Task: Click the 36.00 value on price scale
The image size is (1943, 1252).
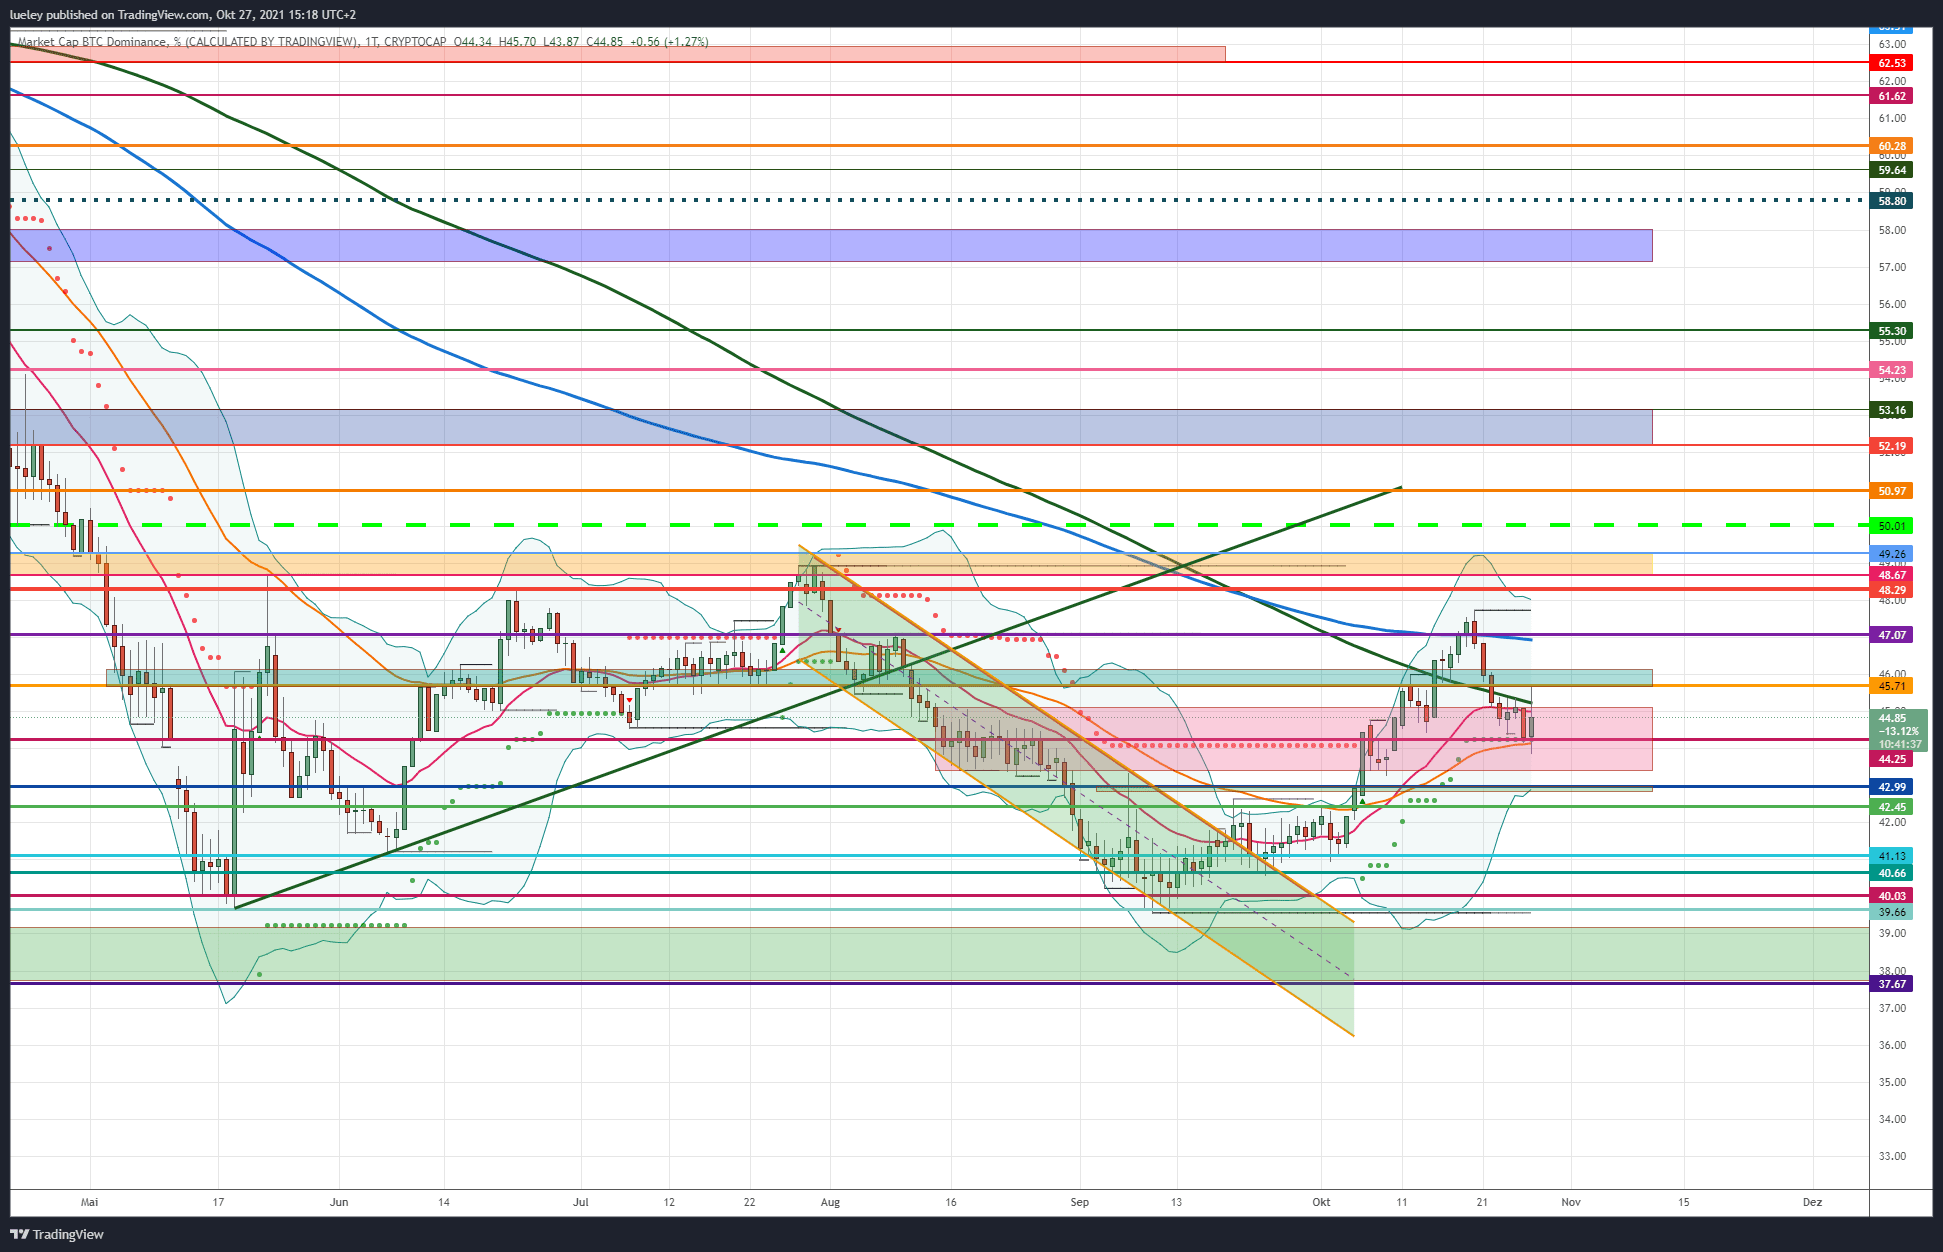Action: click(1892, 1045)
